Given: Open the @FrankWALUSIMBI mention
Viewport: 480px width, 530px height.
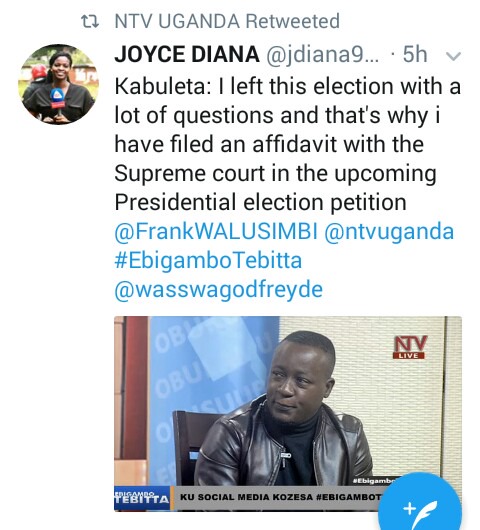Looking at the screenshot, I should point(216,232).
